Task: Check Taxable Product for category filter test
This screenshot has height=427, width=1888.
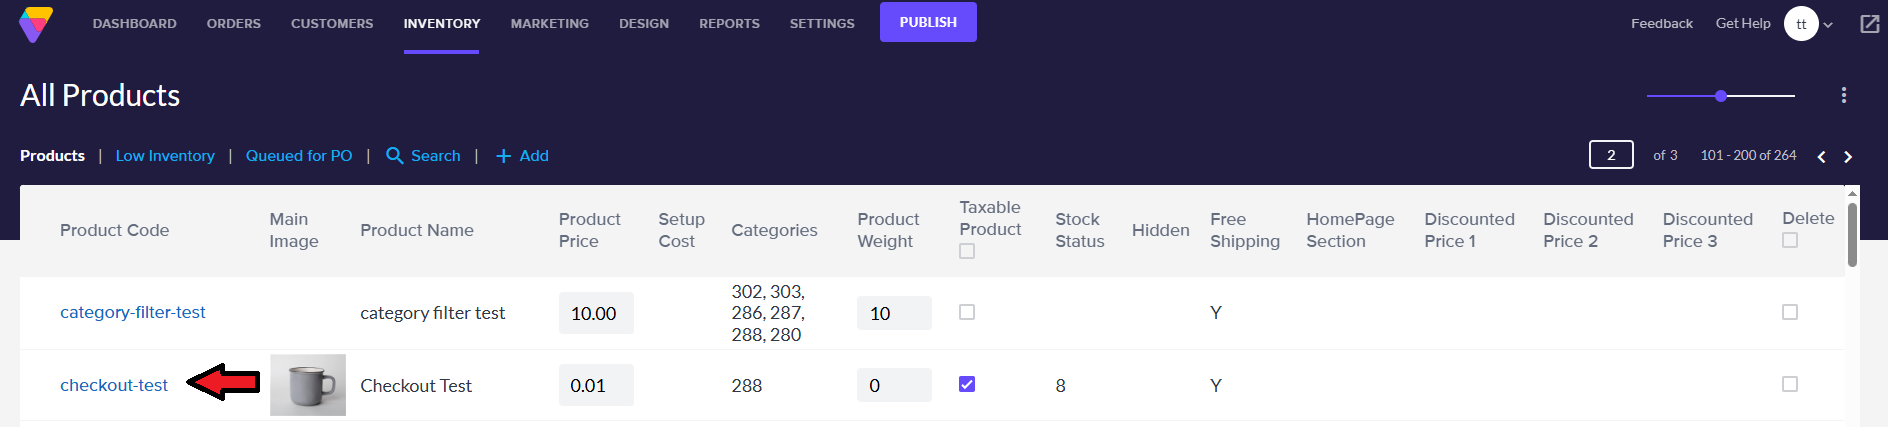Action: (x=967, y=312)
